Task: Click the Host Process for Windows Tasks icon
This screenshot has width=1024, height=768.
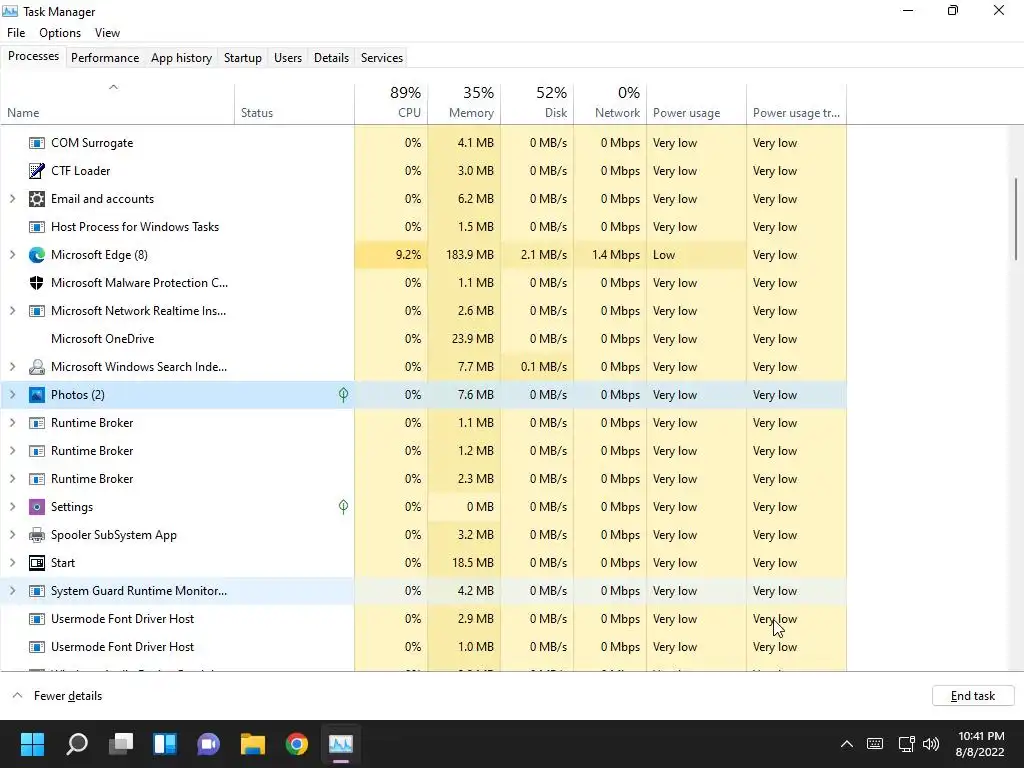Action: pos(37,227)
